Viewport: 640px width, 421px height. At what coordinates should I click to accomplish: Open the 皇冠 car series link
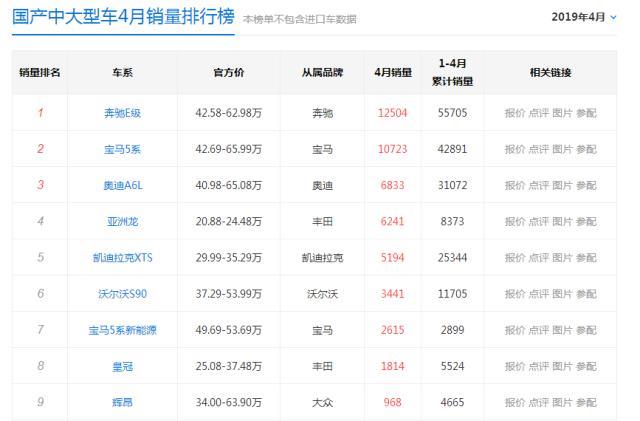point(122,366)
